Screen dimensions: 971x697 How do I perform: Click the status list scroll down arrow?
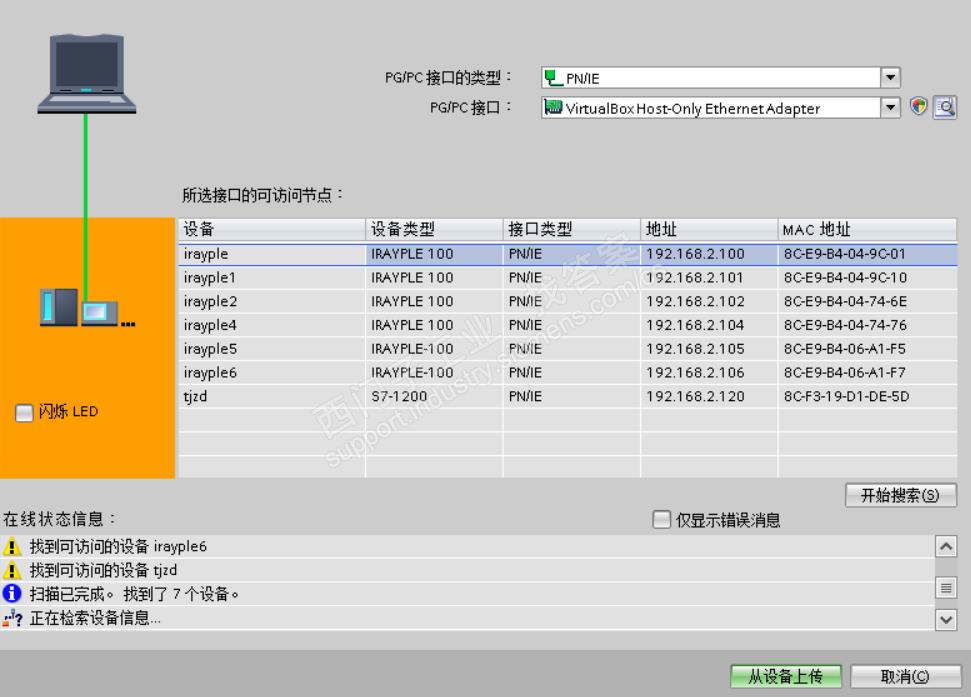pyautogui.click(x=946, y=619)
